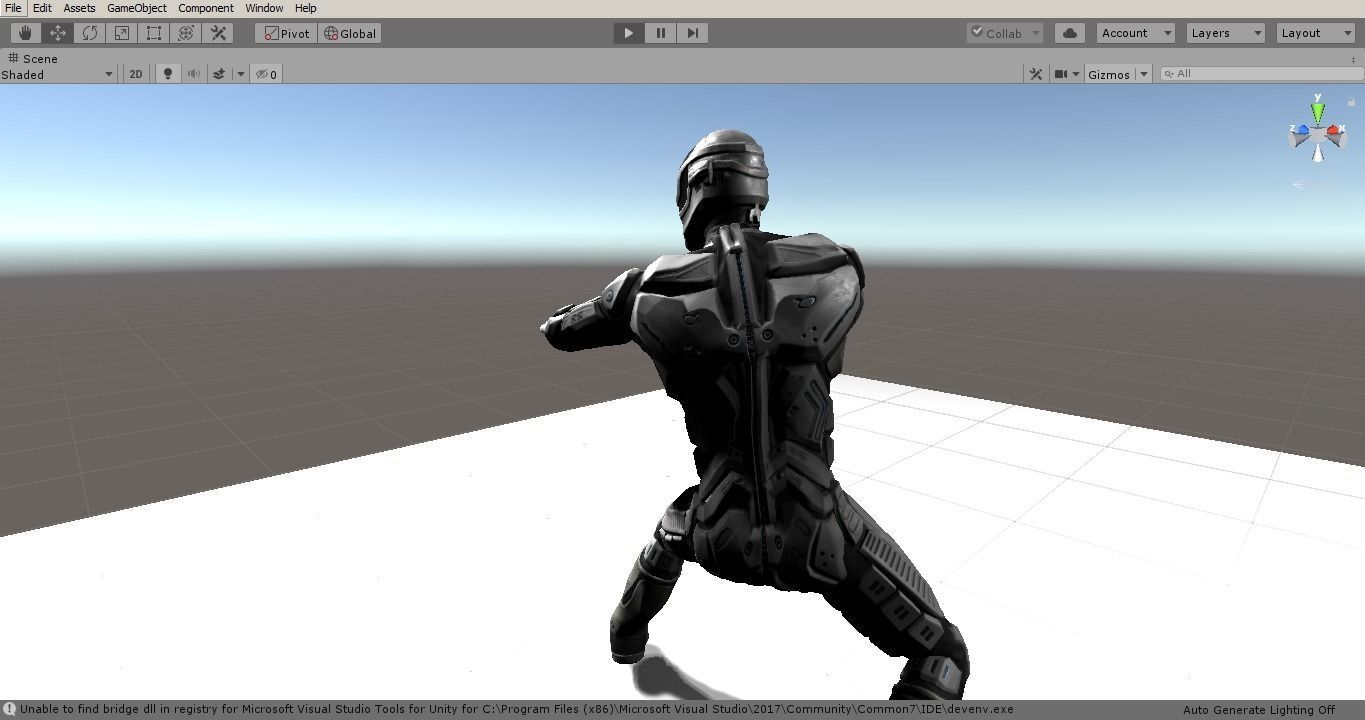Select the Scene tab
Screen dimensions: 1365x720
tap(33, 59)
